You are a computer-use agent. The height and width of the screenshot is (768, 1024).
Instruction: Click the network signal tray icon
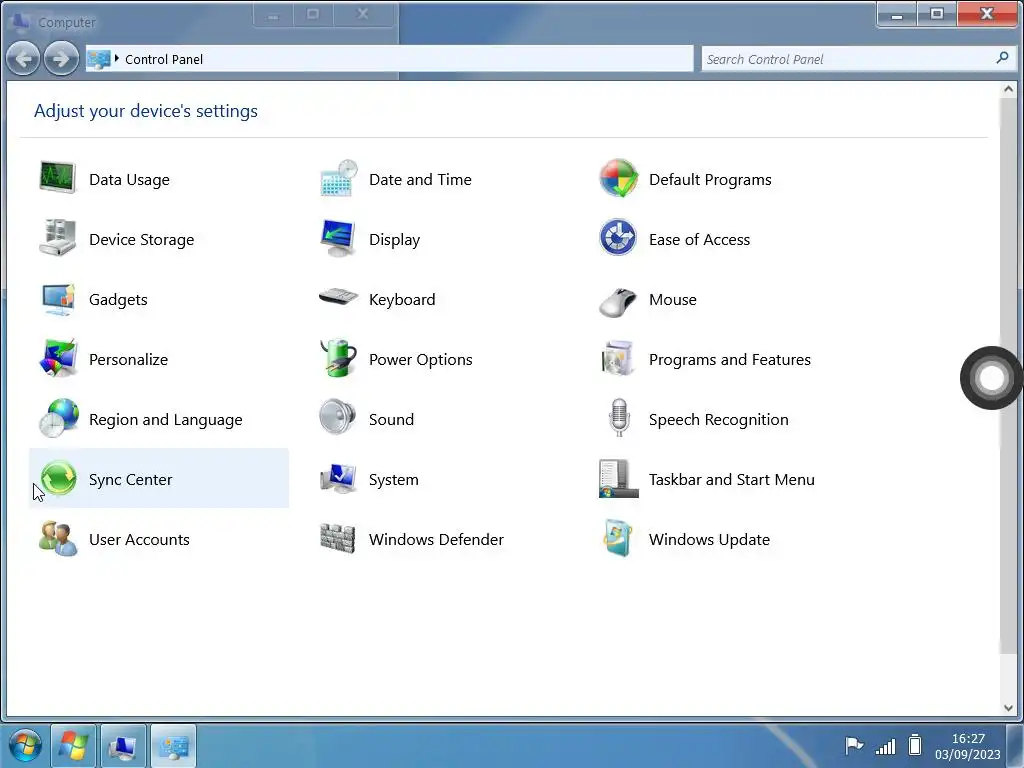(885, 746)
